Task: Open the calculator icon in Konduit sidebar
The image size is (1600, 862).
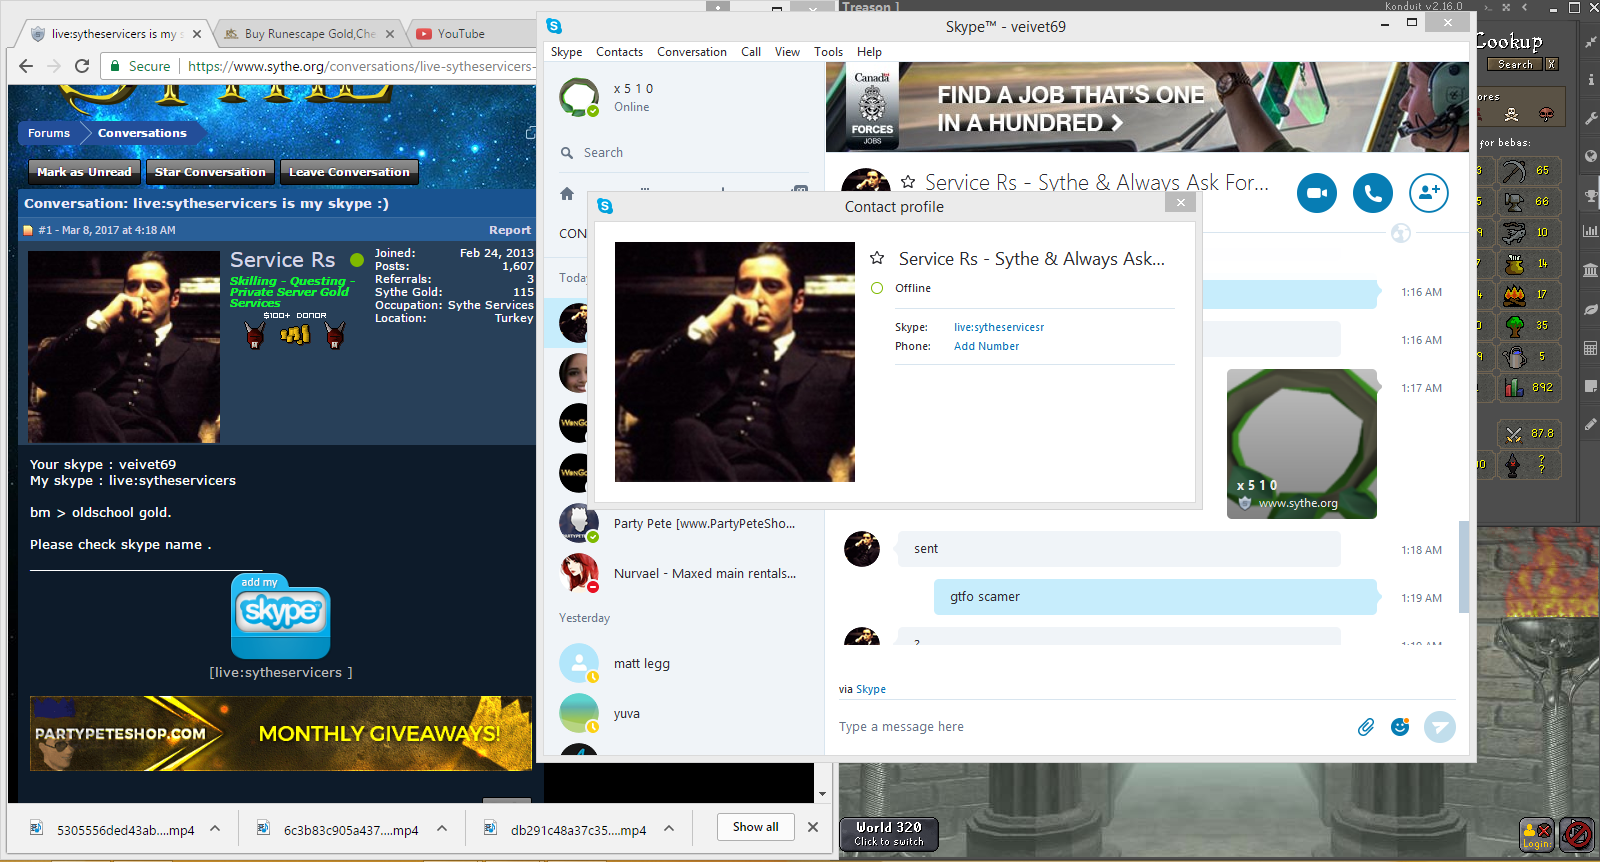Action: 1590,348
